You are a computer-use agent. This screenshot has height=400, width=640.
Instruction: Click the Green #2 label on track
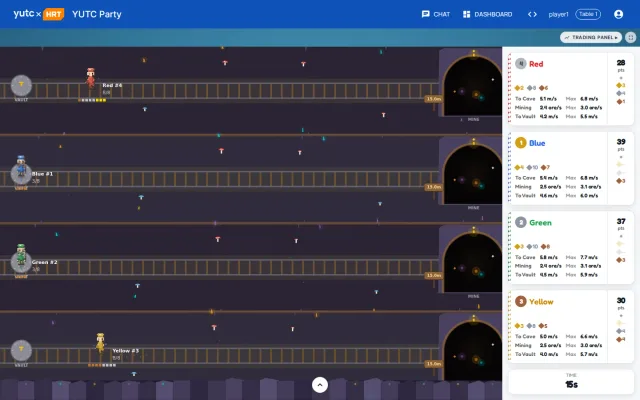pos(44,262)
